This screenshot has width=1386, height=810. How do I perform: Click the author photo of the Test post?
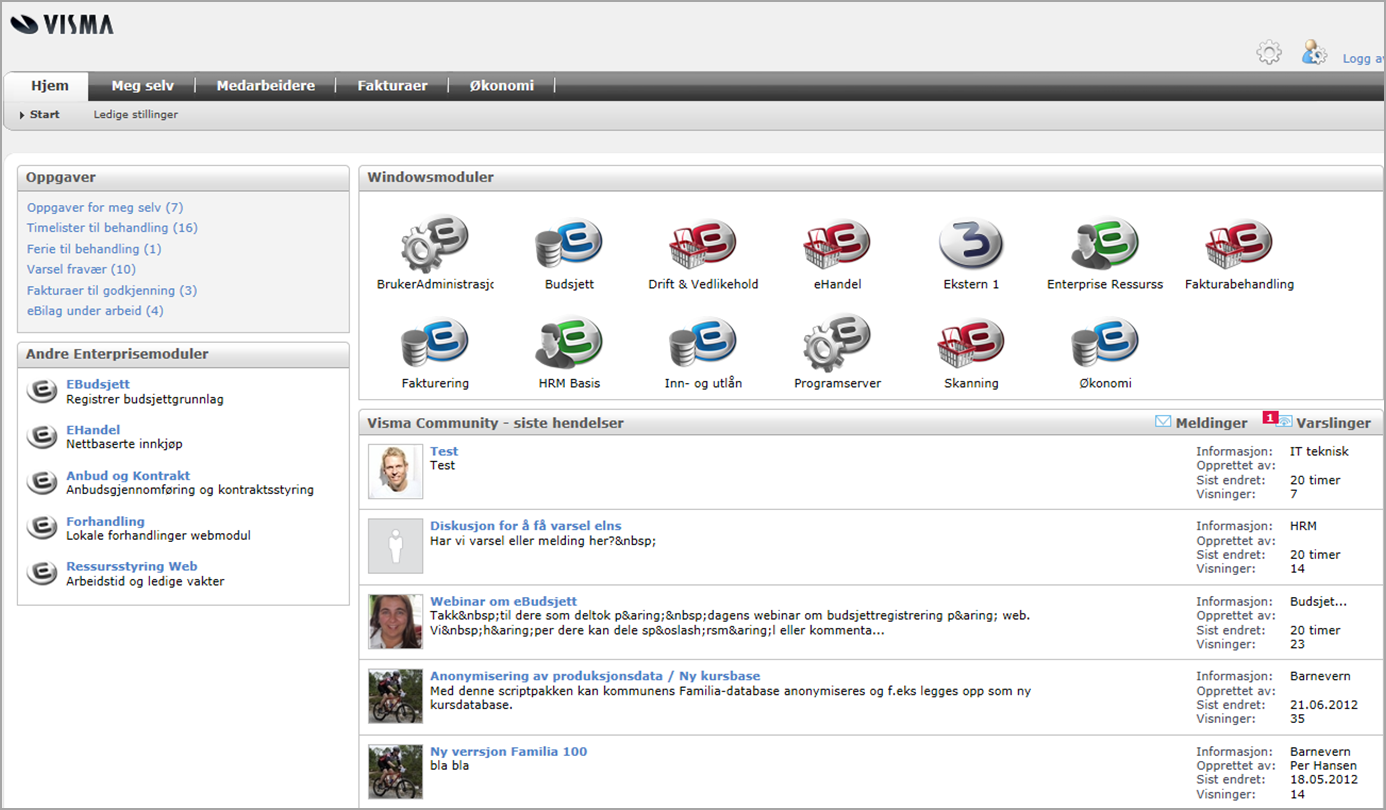395,472
